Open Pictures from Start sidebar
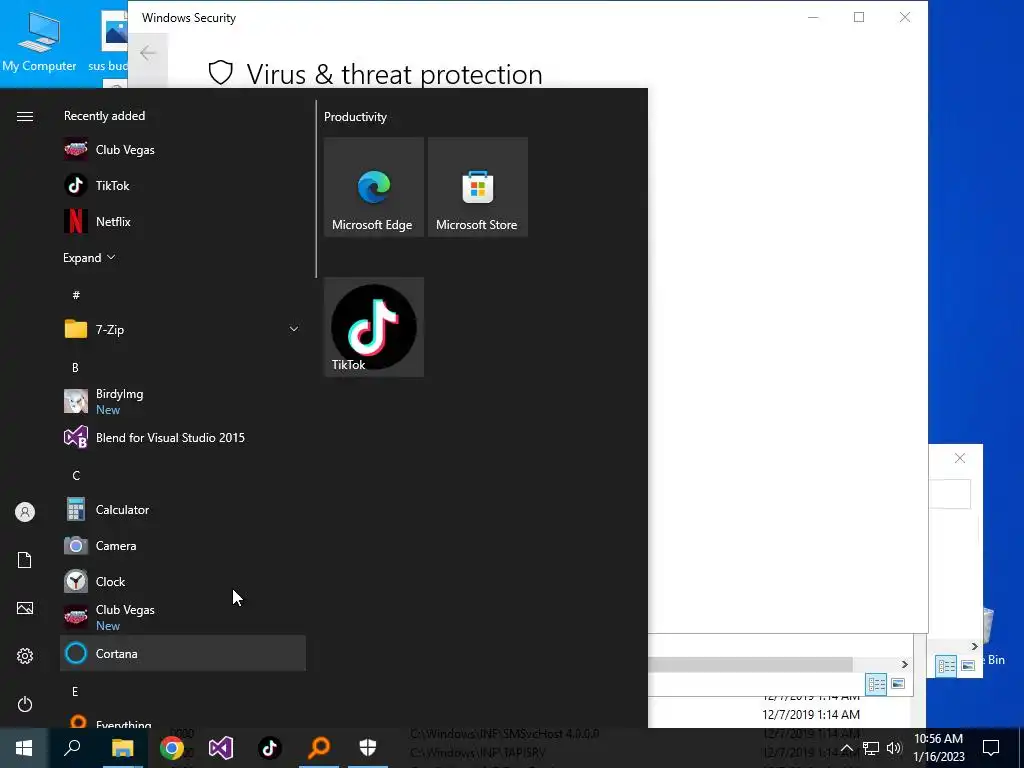Viewport: 1024px width, 768px height. [x=25, y=608]
